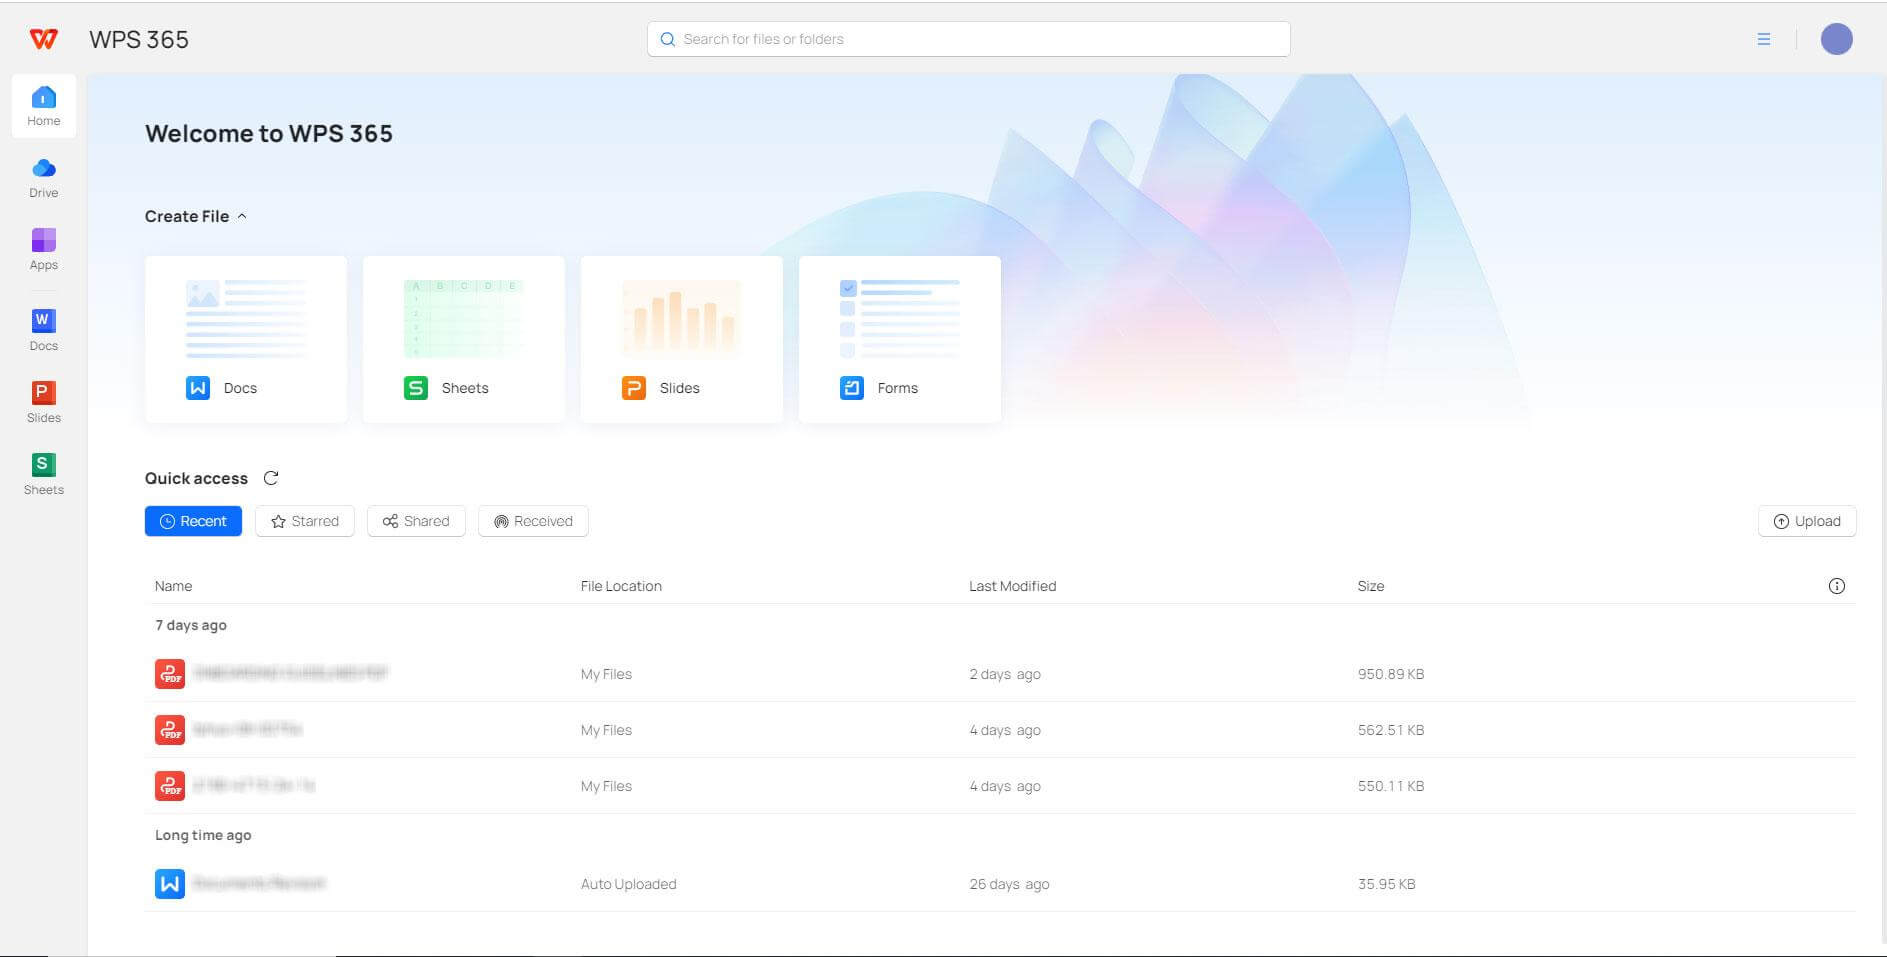Screen dimensions: 1887x957
Task: Switch to the Shared tab
Action: tap(416, 521)
